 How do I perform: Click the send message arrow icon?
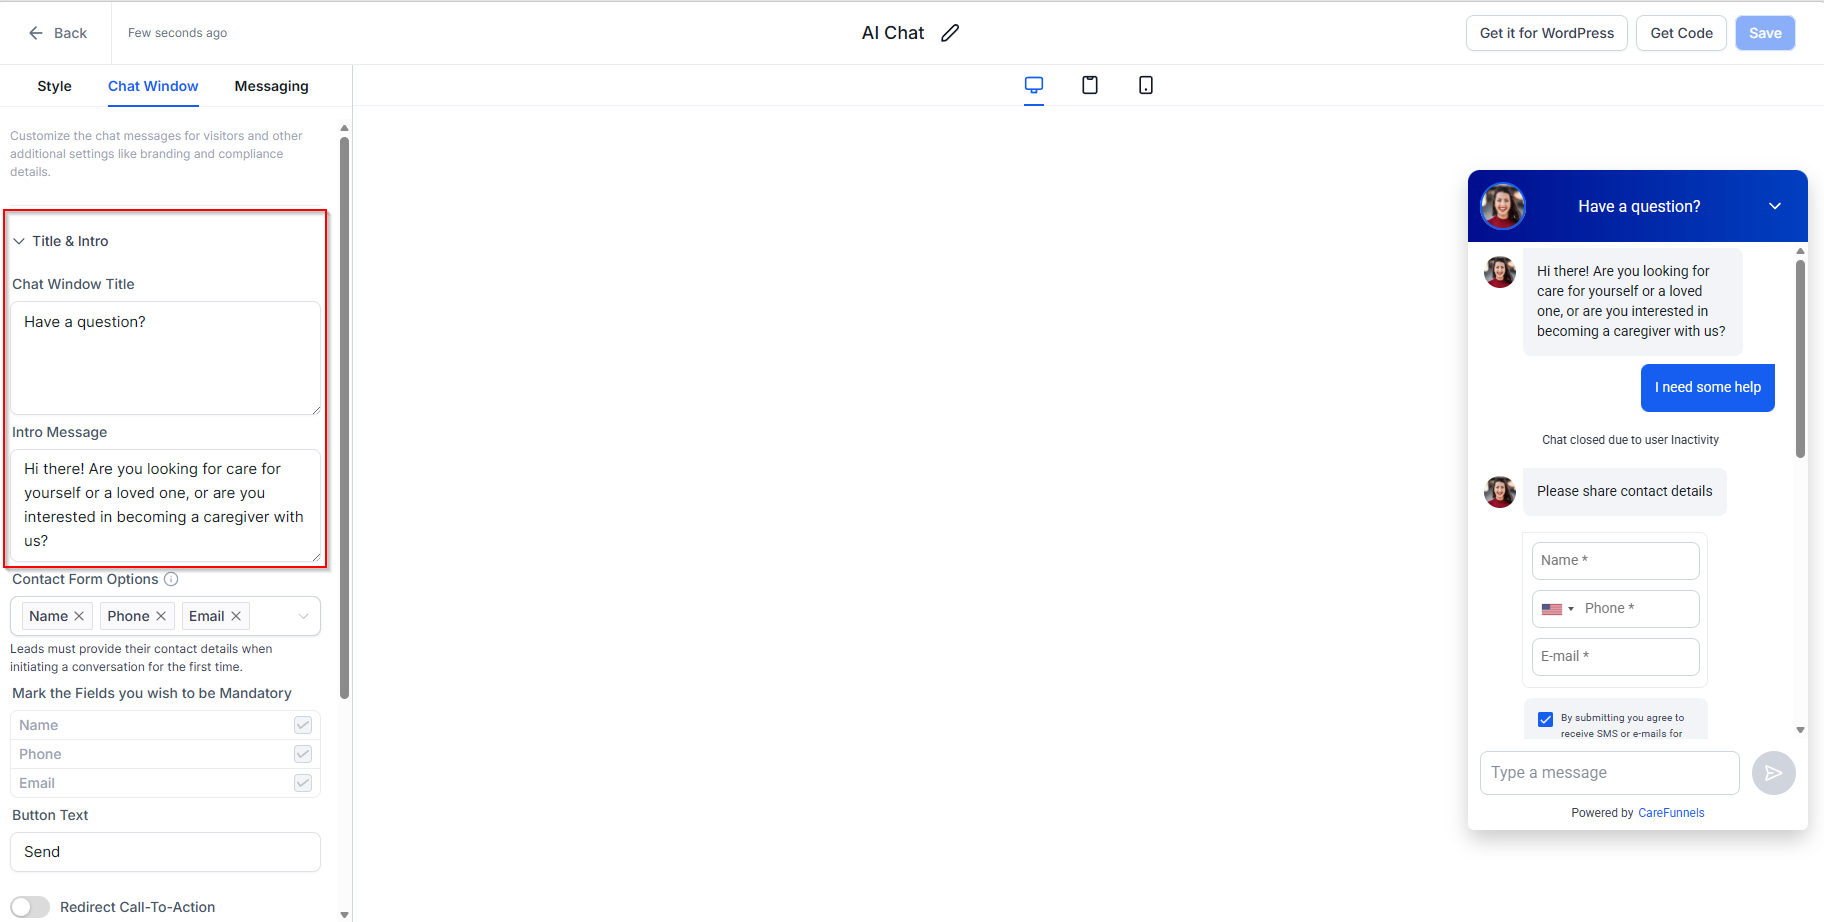[1773, 773]
